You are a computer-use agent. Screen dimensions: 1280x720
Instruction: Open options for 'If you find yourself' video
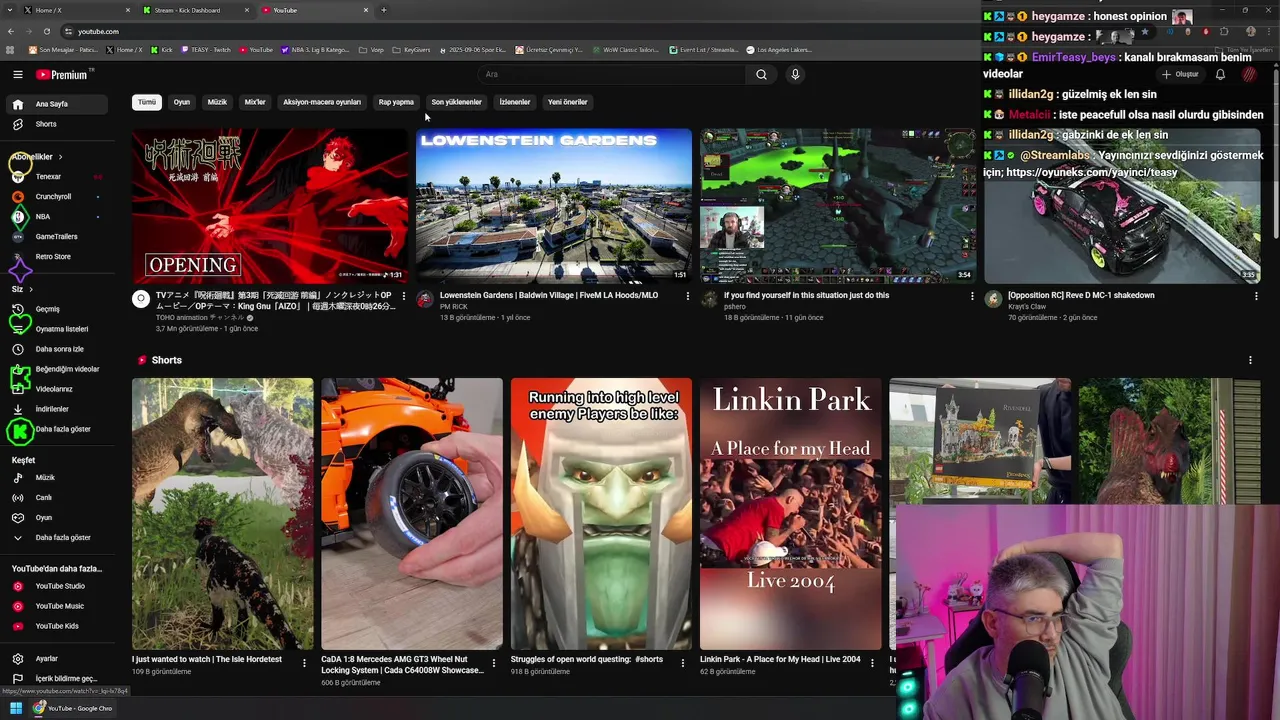point(972,296)
